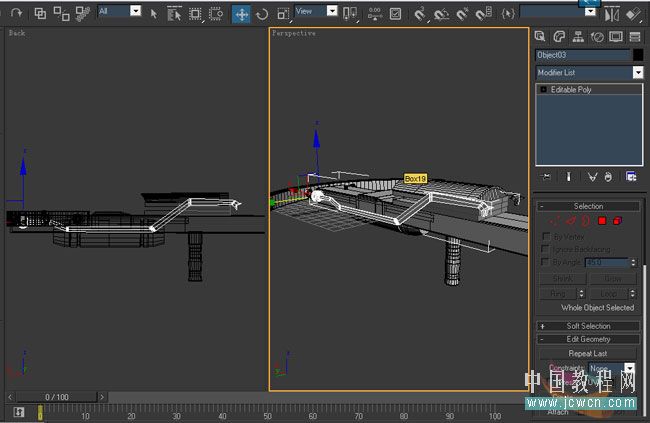Viewport: 650px width, 423px height.
Task: Click the Rectangular Selection Region icon
Action: coord(195,14)
